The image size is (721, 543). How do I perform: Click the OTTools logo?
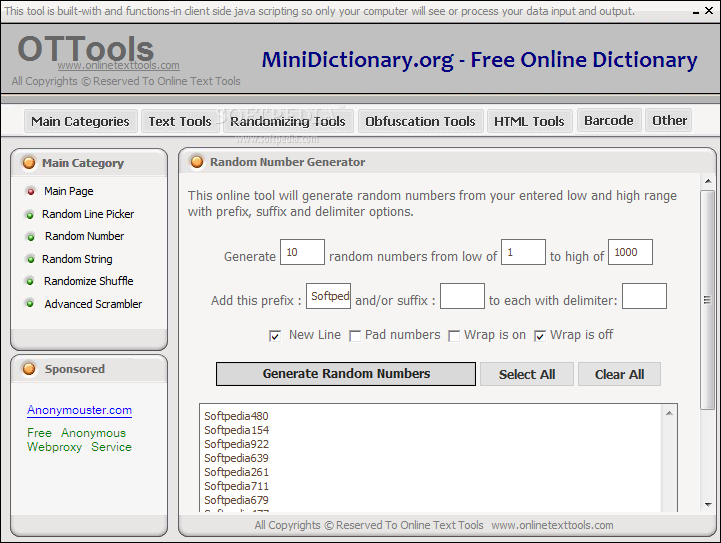pos(86,48)
